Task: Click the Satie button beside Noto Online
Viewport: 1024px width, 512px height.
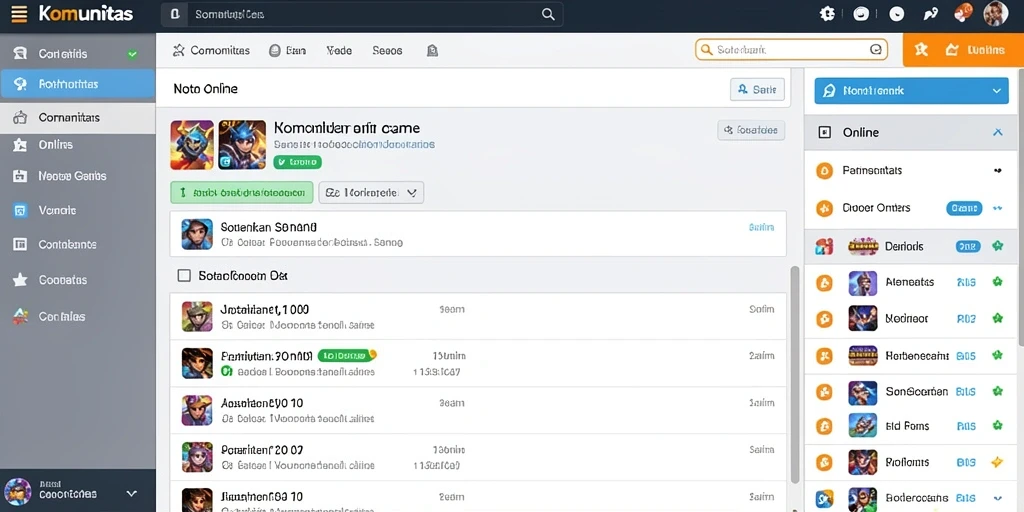Action: point(757,89)
